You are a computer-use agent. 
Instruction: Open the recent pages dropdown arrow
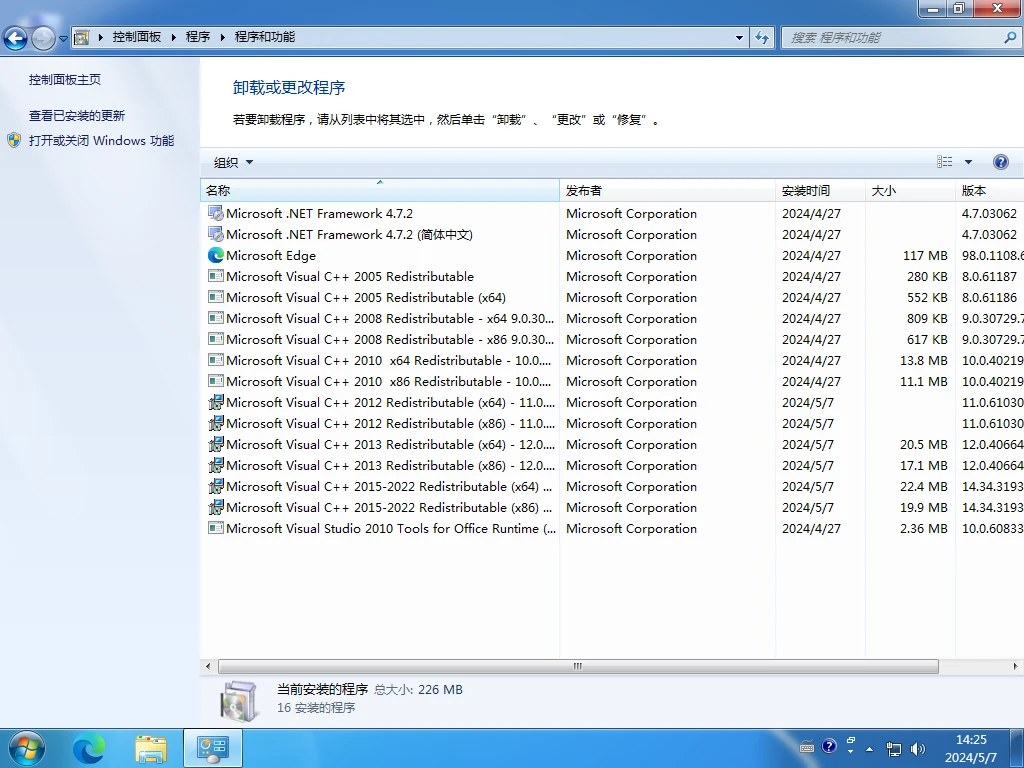pyautogui.click(x=63, y=39)
